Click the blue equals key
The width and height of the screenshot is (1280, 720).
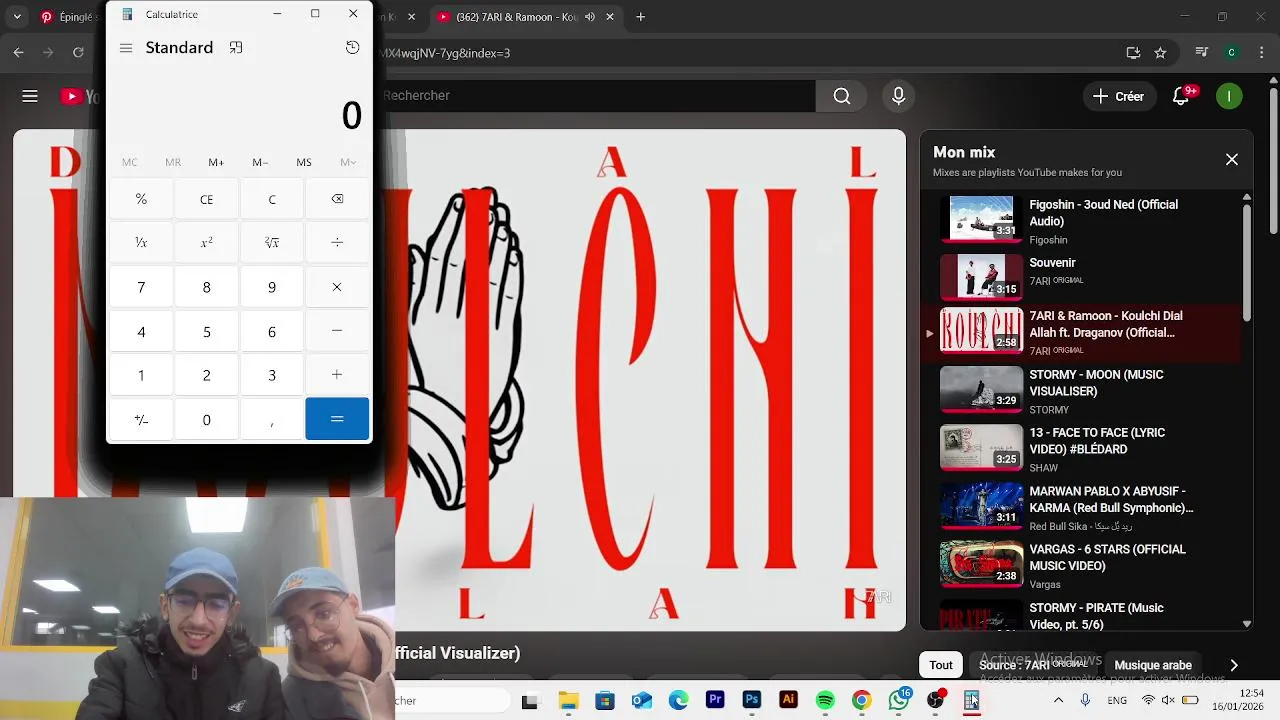coord(337,419)
